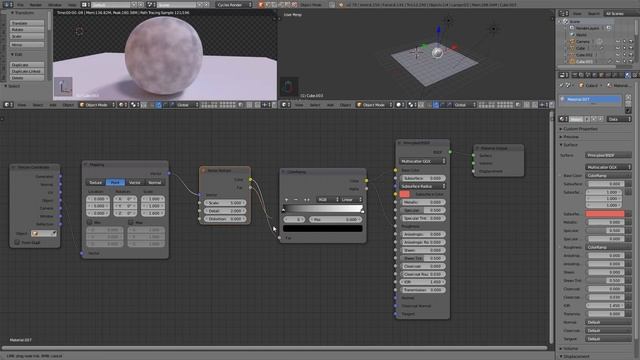Remove a color stop with the ColorRamp minus icon
Viewport: 640px width, 360px height.
point(296,200)
